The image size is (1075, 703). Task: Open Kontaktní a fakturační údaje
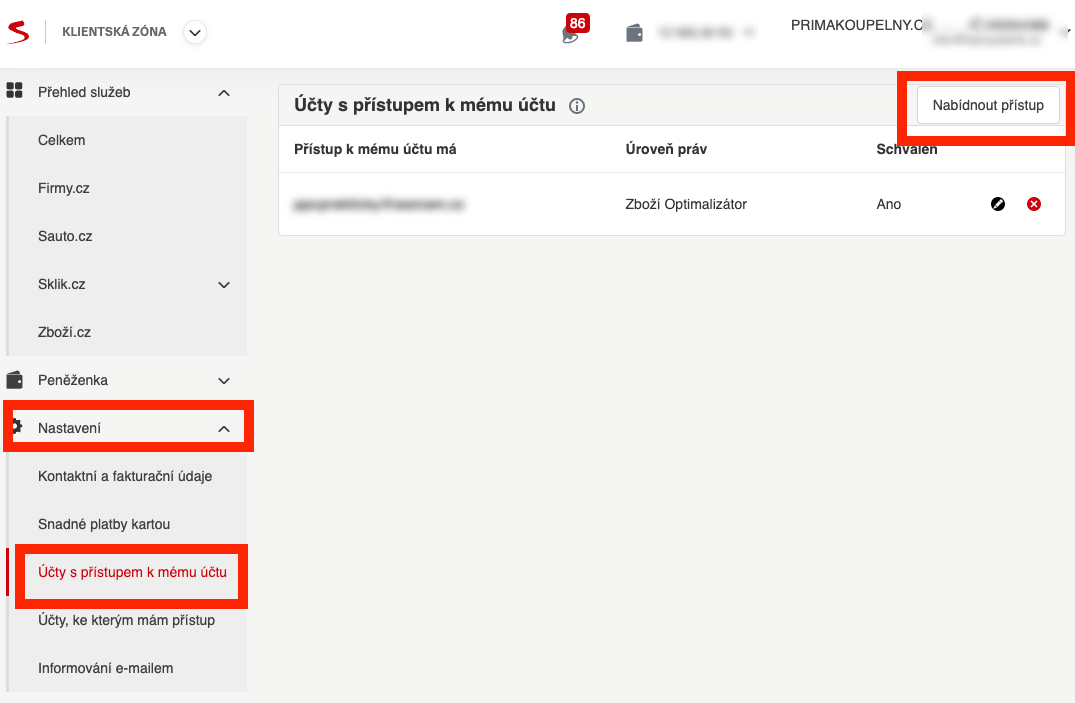(125, 476)
